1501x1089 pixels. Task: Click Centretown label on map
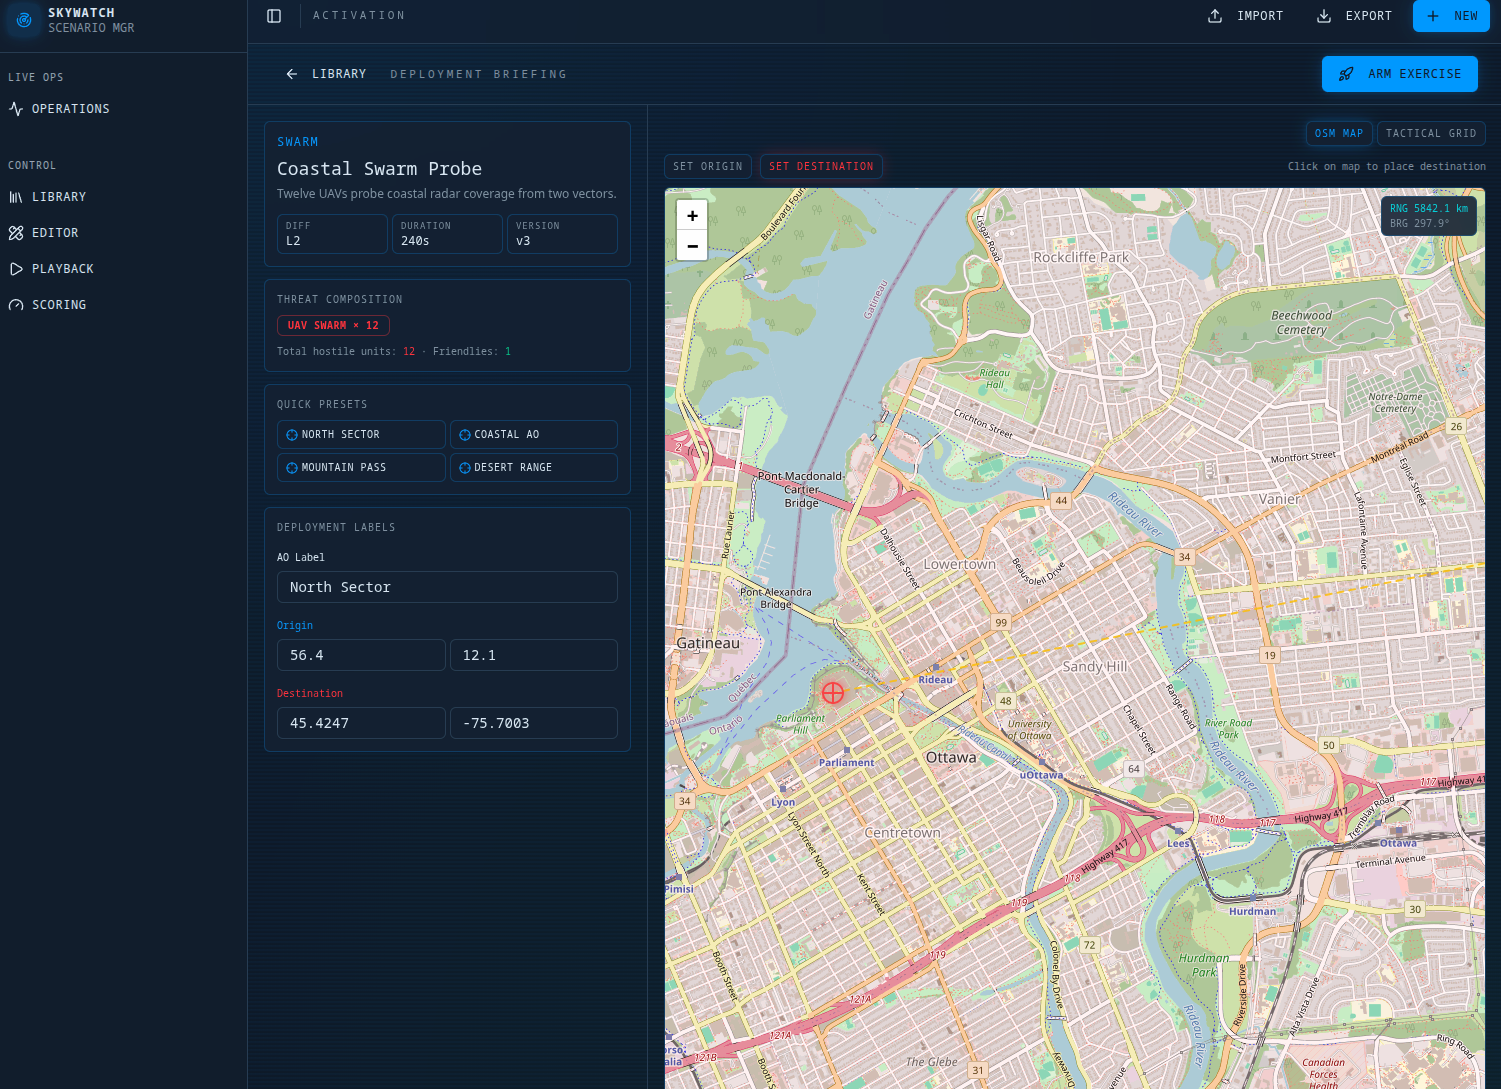point(902,833)
